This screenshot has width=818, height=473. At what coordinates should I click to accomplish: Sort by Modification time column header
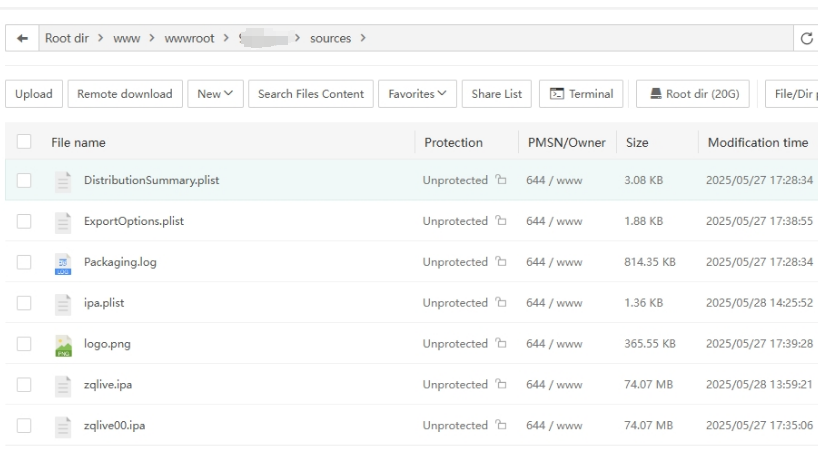coord(757,143)
